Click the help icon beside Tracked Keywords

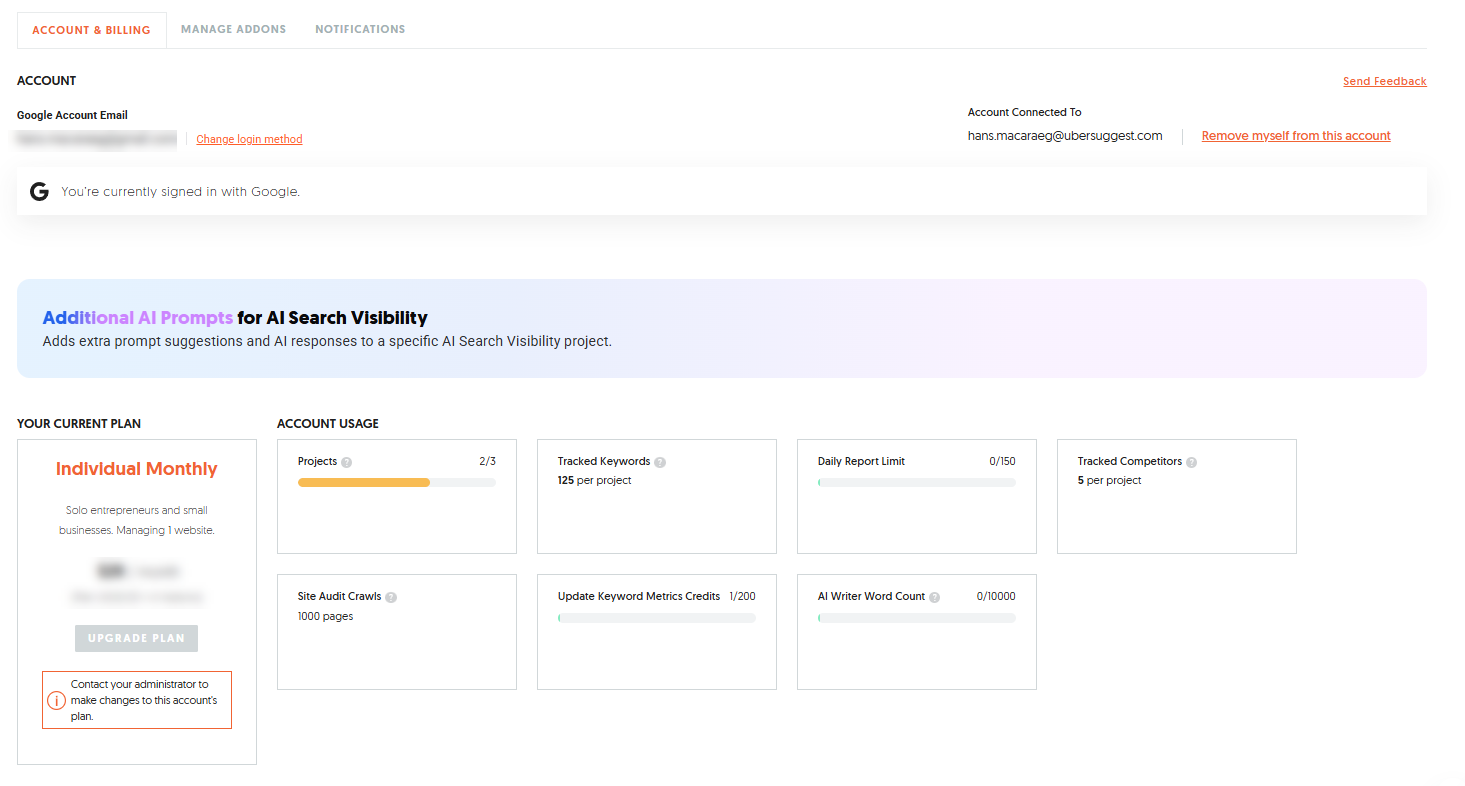coord(660,462)
